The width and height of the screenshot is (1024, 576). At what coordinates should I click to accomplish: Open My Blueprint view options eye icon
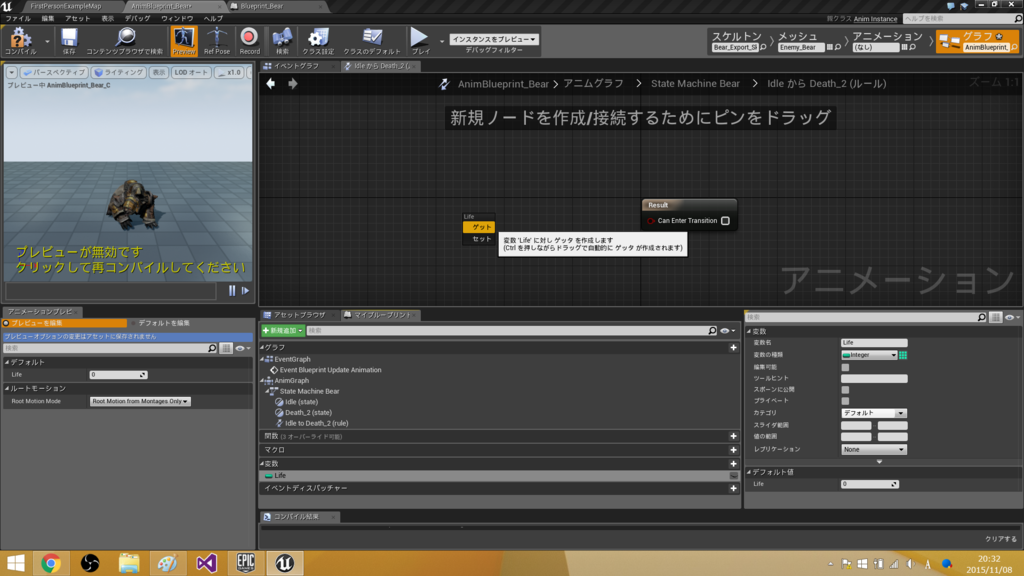click(727, 331)
